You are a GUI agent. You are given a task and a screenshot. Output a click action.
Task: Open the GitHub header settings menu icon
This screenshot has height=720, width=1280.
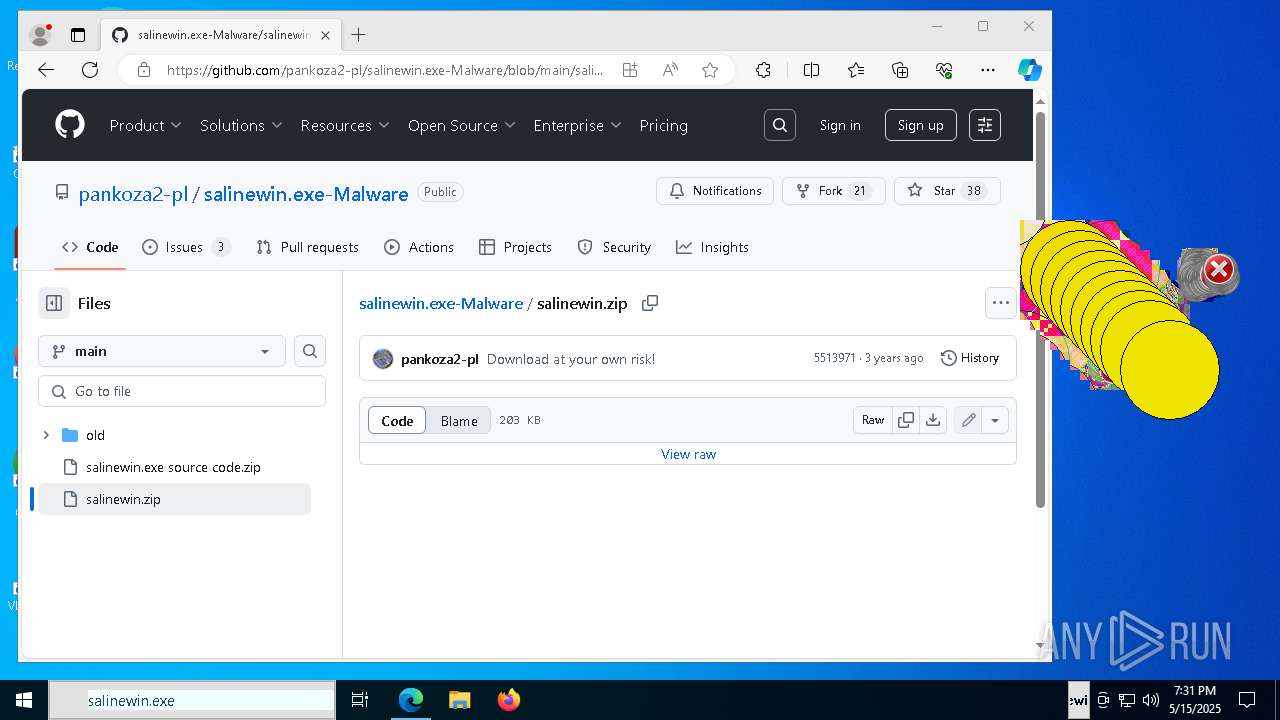click(x=985, y=125)
